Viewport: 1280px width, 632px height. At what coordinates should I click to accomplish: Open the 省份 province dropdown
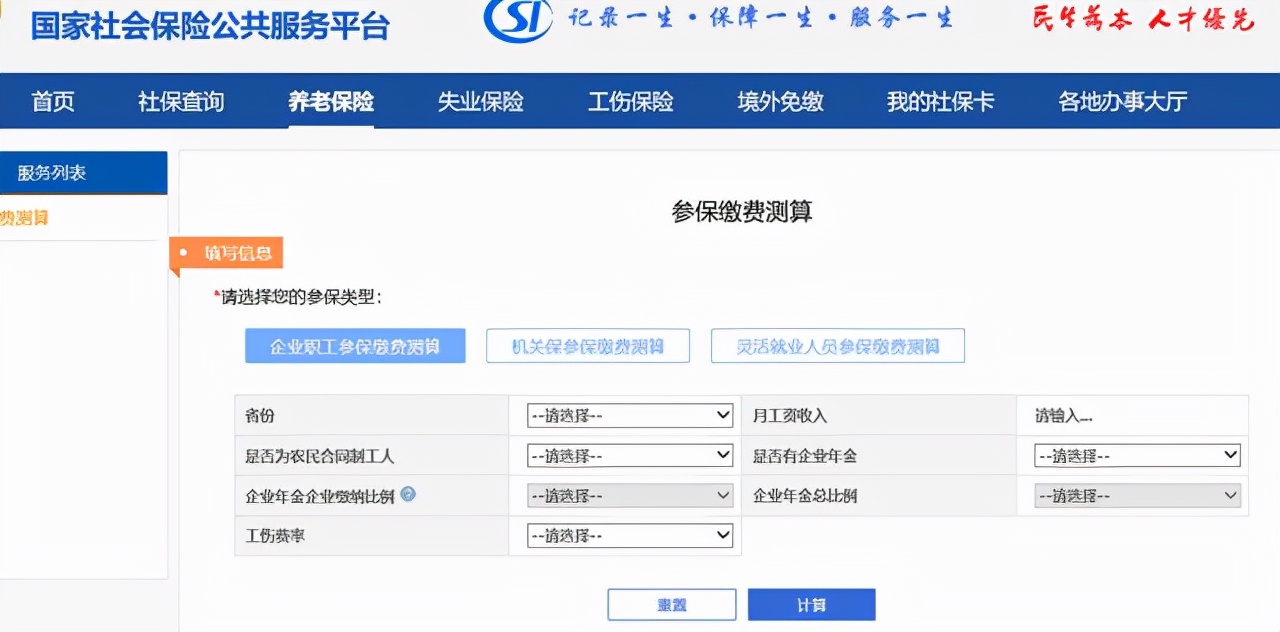[628, 414]
